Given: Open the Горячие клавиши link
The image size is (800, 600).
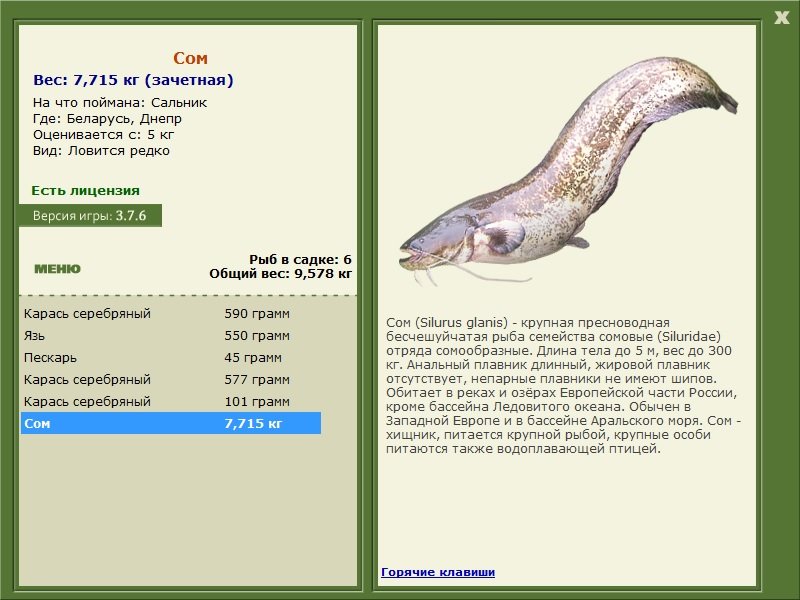Looking at the screenshot, I should [x=438, y=572].
